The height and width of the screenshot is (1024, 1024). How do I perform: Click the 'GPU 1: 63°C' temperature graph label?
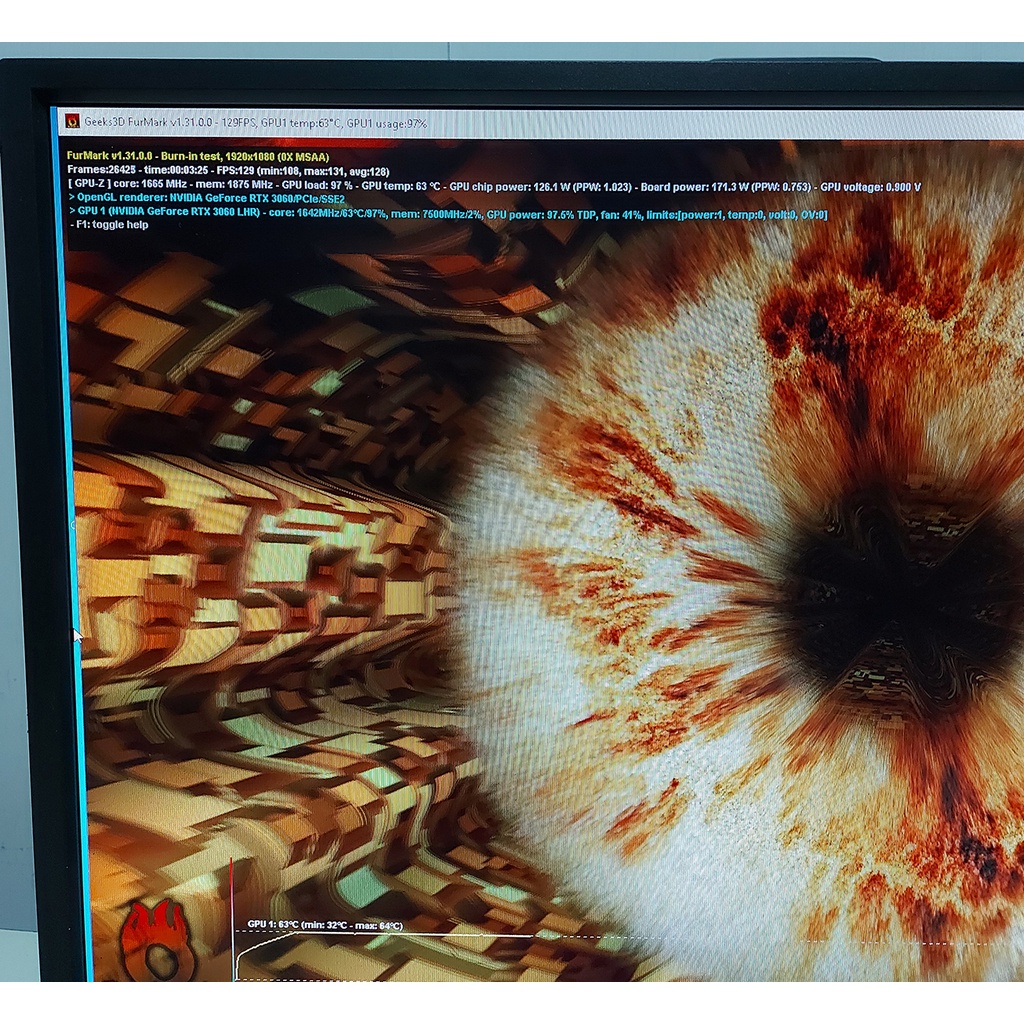point(272,926)
